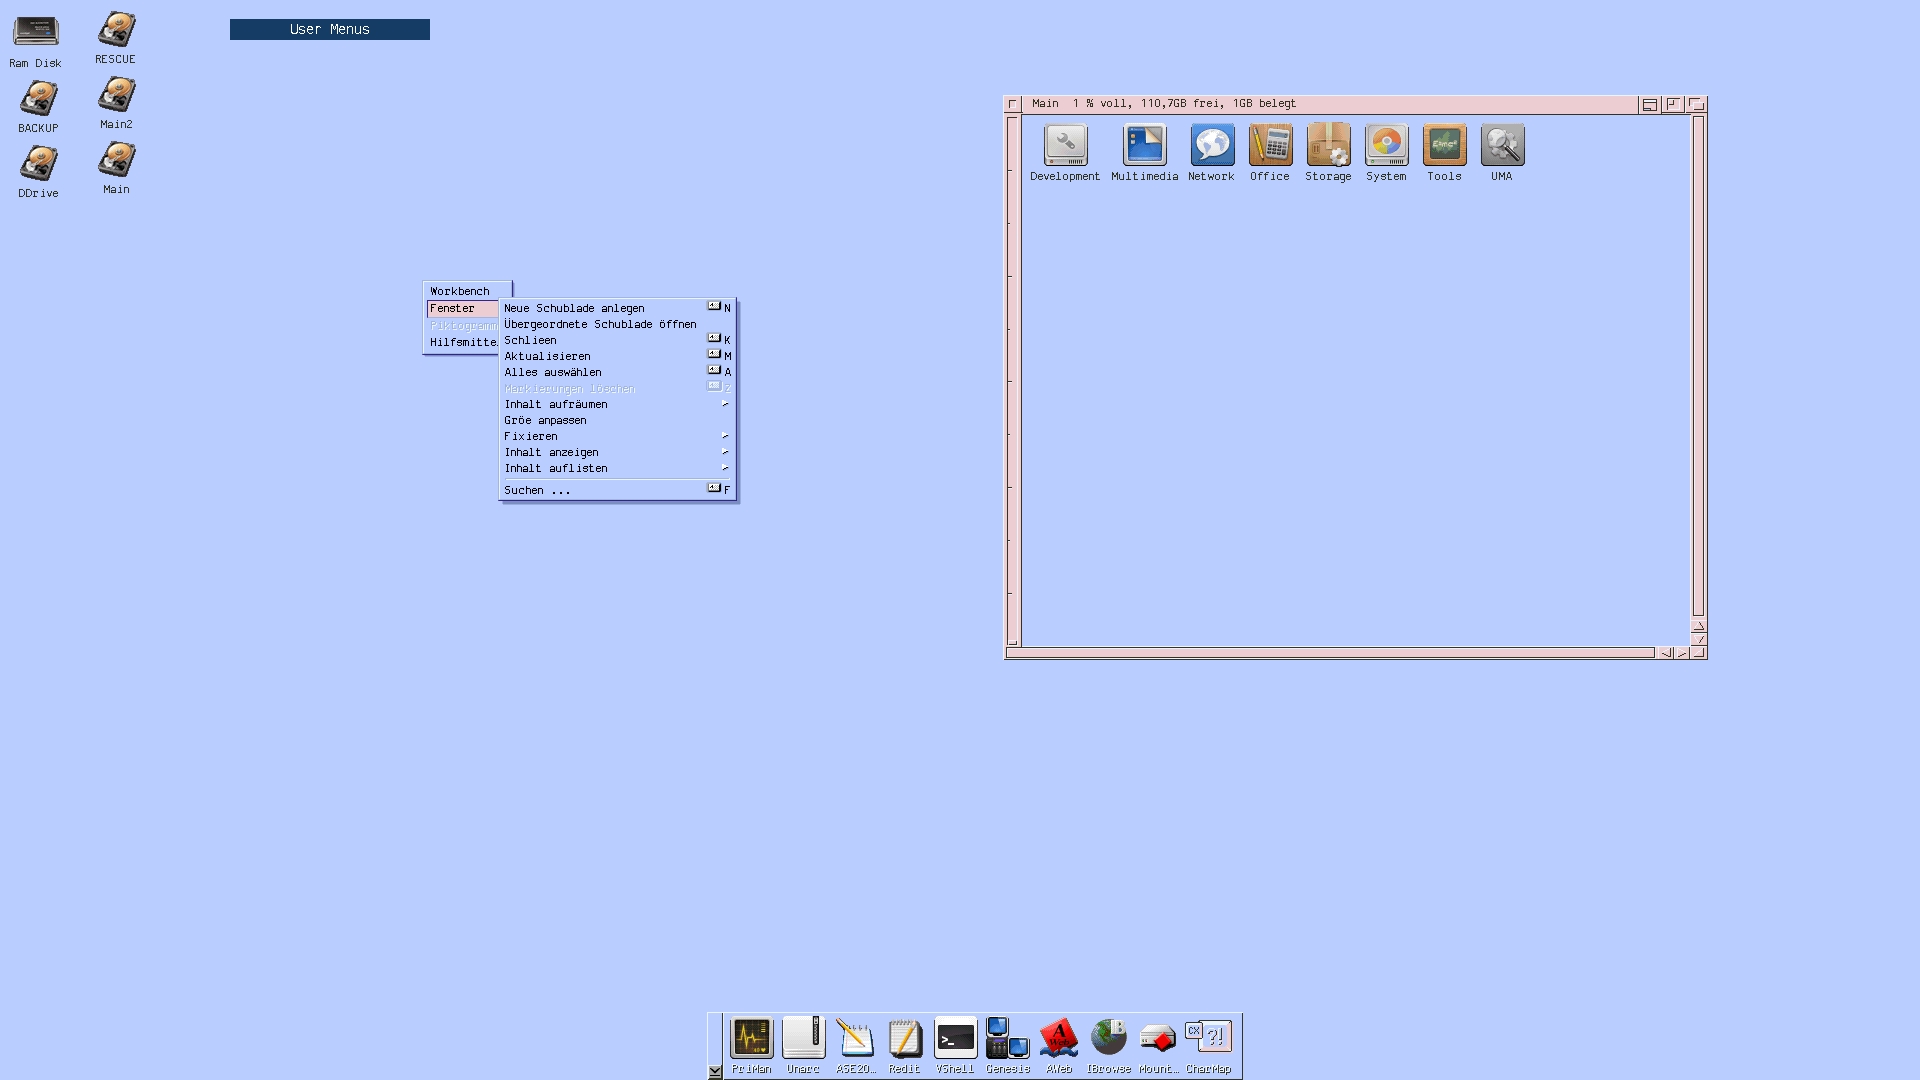Expand the Fixieren submenu
Screen dimensions: 1920x1080
[617, 436]
